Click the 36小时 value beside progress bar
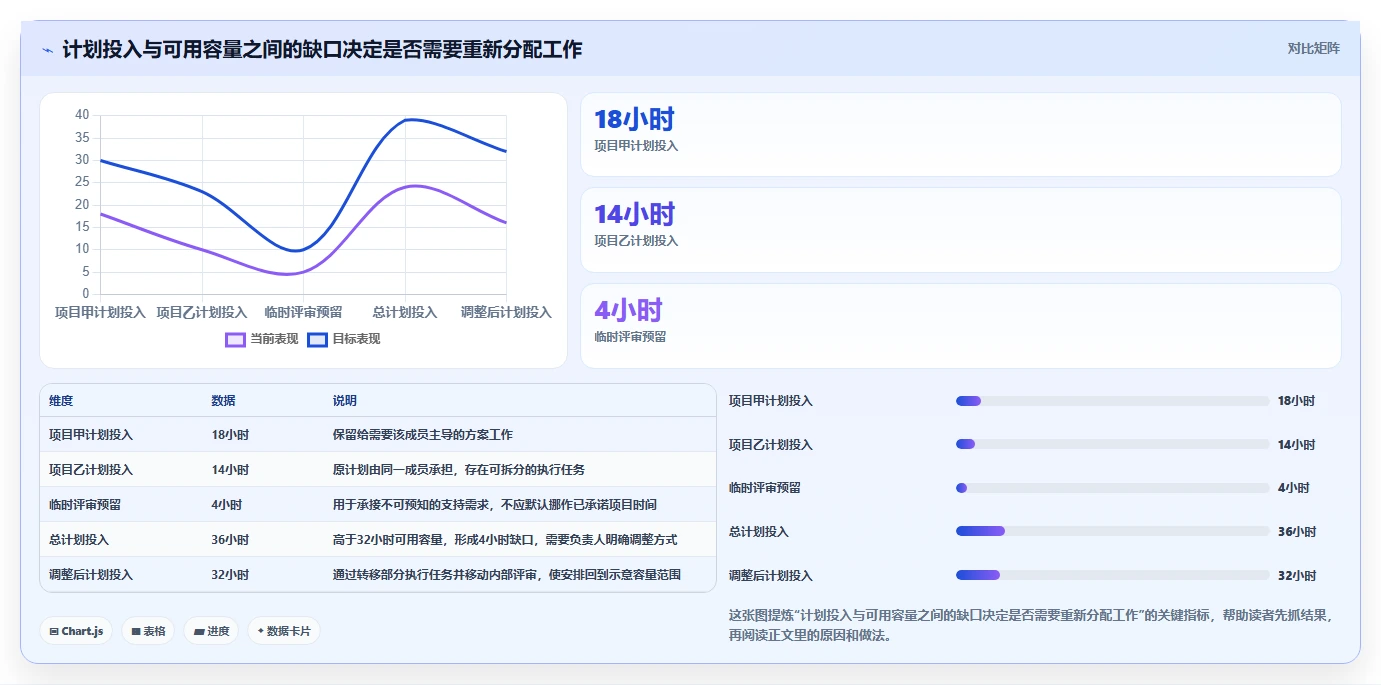 [x=1297, y=532]
